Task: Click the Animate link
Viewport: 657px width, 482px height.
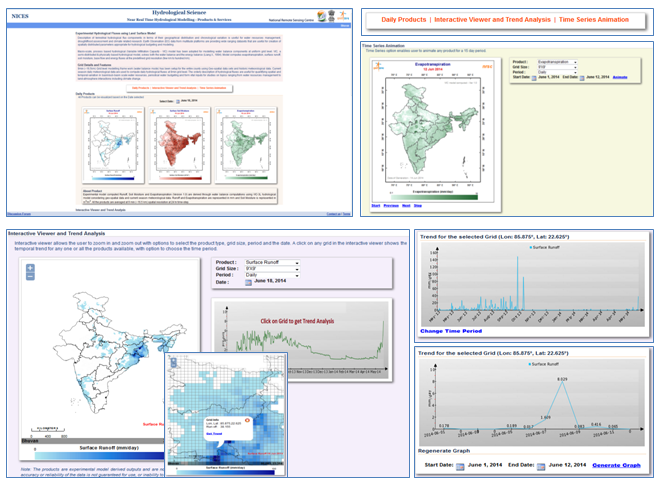Action: [620, 77]
